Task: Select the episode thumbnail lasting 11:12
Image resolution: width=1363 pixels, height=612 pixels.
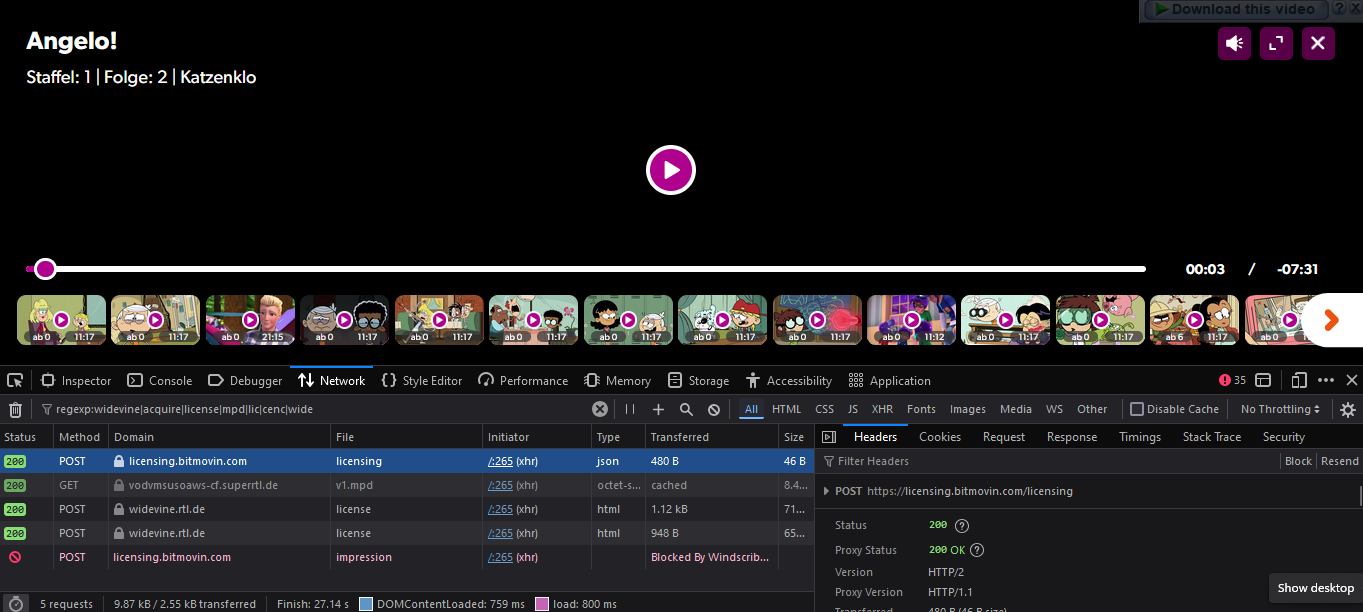Action: point(911,320)
